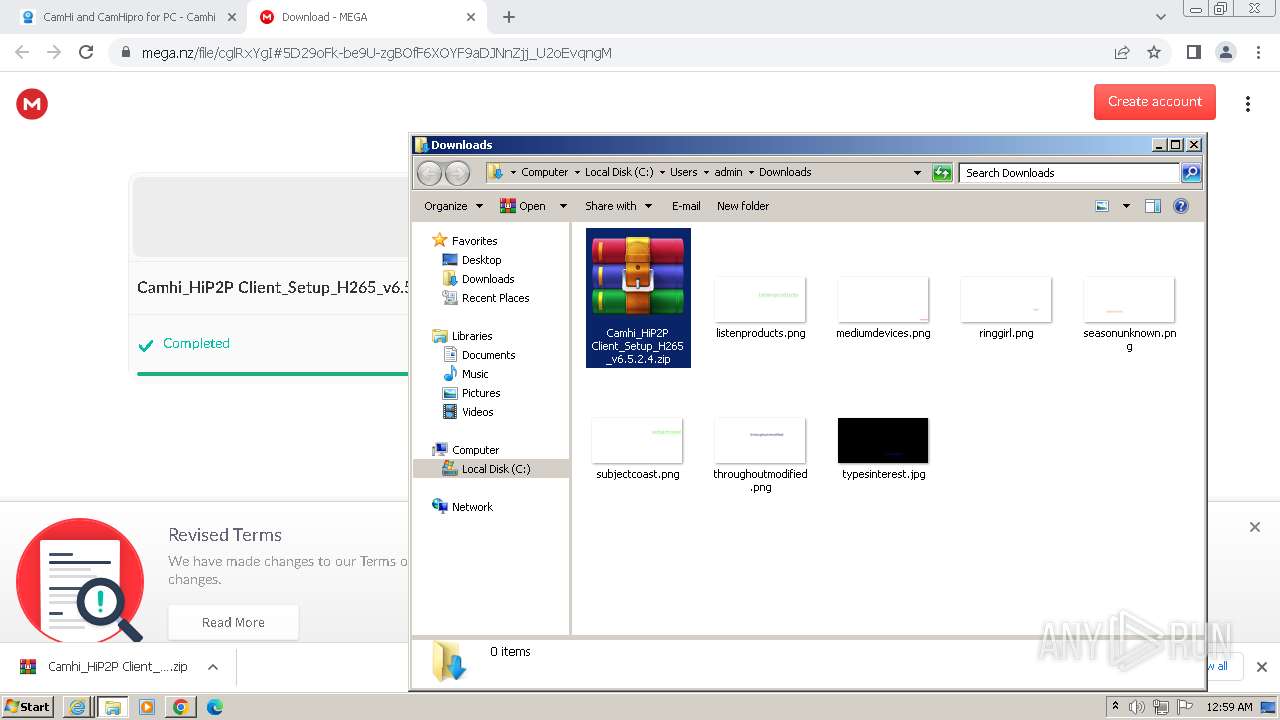Create a New folder
Image resolution: width=1280 pixels, height=720 pixels.
(743, 206)
